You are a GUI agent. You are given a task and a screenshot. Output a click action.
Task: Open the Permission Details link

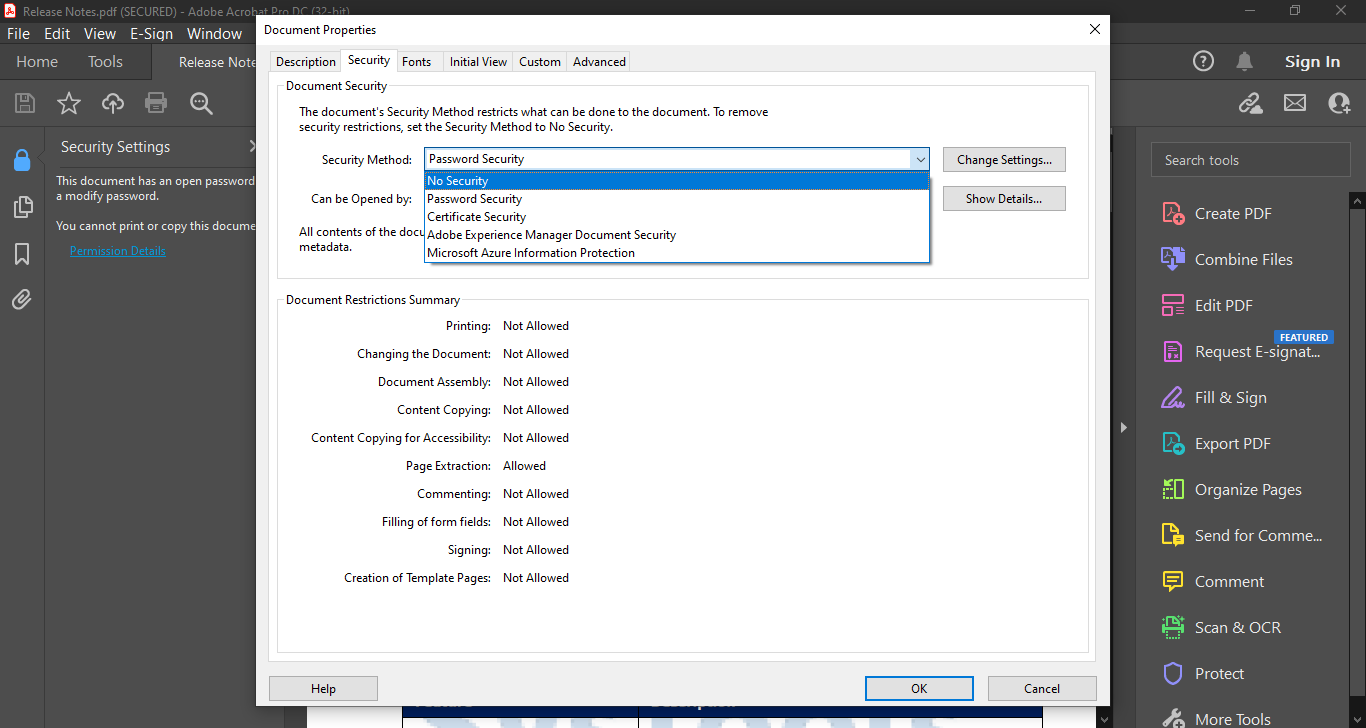pyautogui.click(x=118, y=251)
